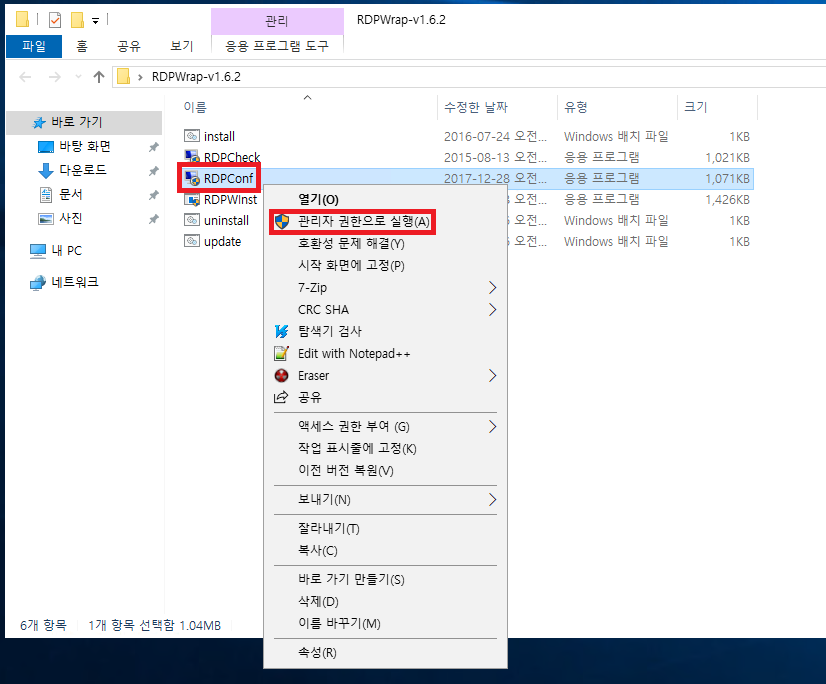The image size is (826, 684).
Task: Expand the CRC SHA submenu arrow
Action: point(492,309)
